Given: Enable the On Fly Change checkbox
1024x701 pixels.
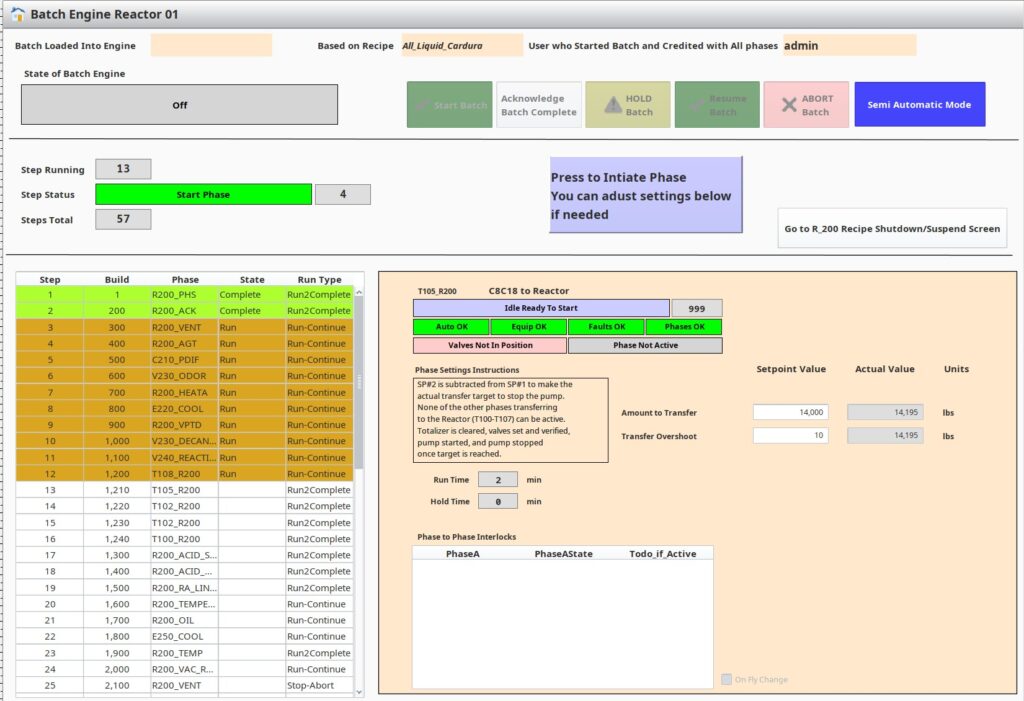Looking at the screenshot, I should [725, 679].
